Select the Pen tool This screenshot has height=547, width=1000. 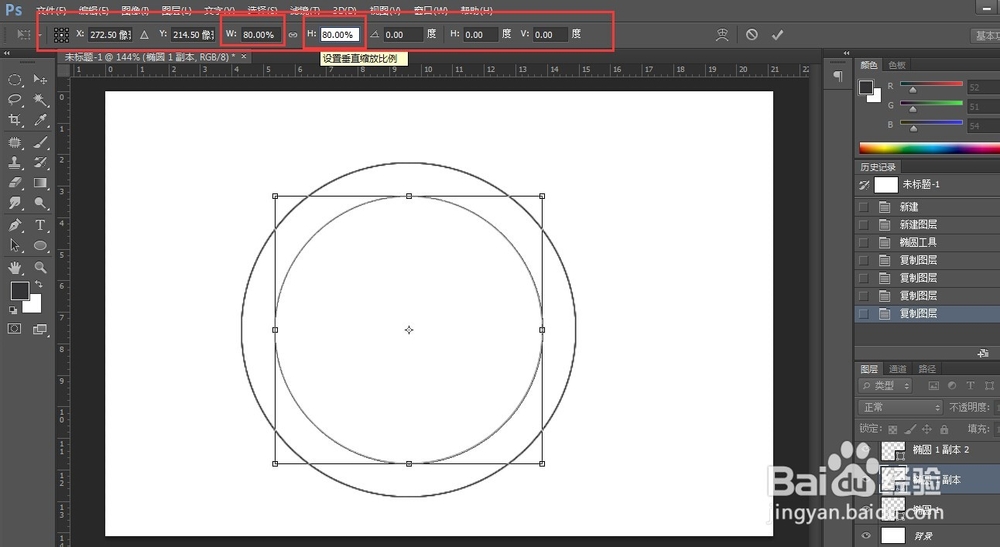pyautogui.click(x=15, y=225)
